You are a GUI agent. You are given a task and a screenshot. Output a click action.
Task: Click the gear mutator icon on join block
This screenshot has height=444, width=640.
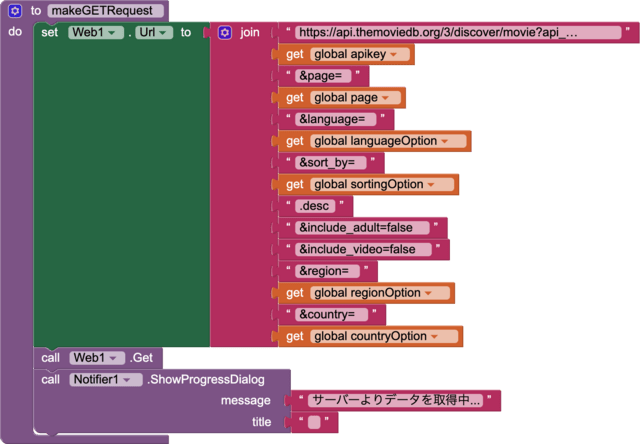225,33
